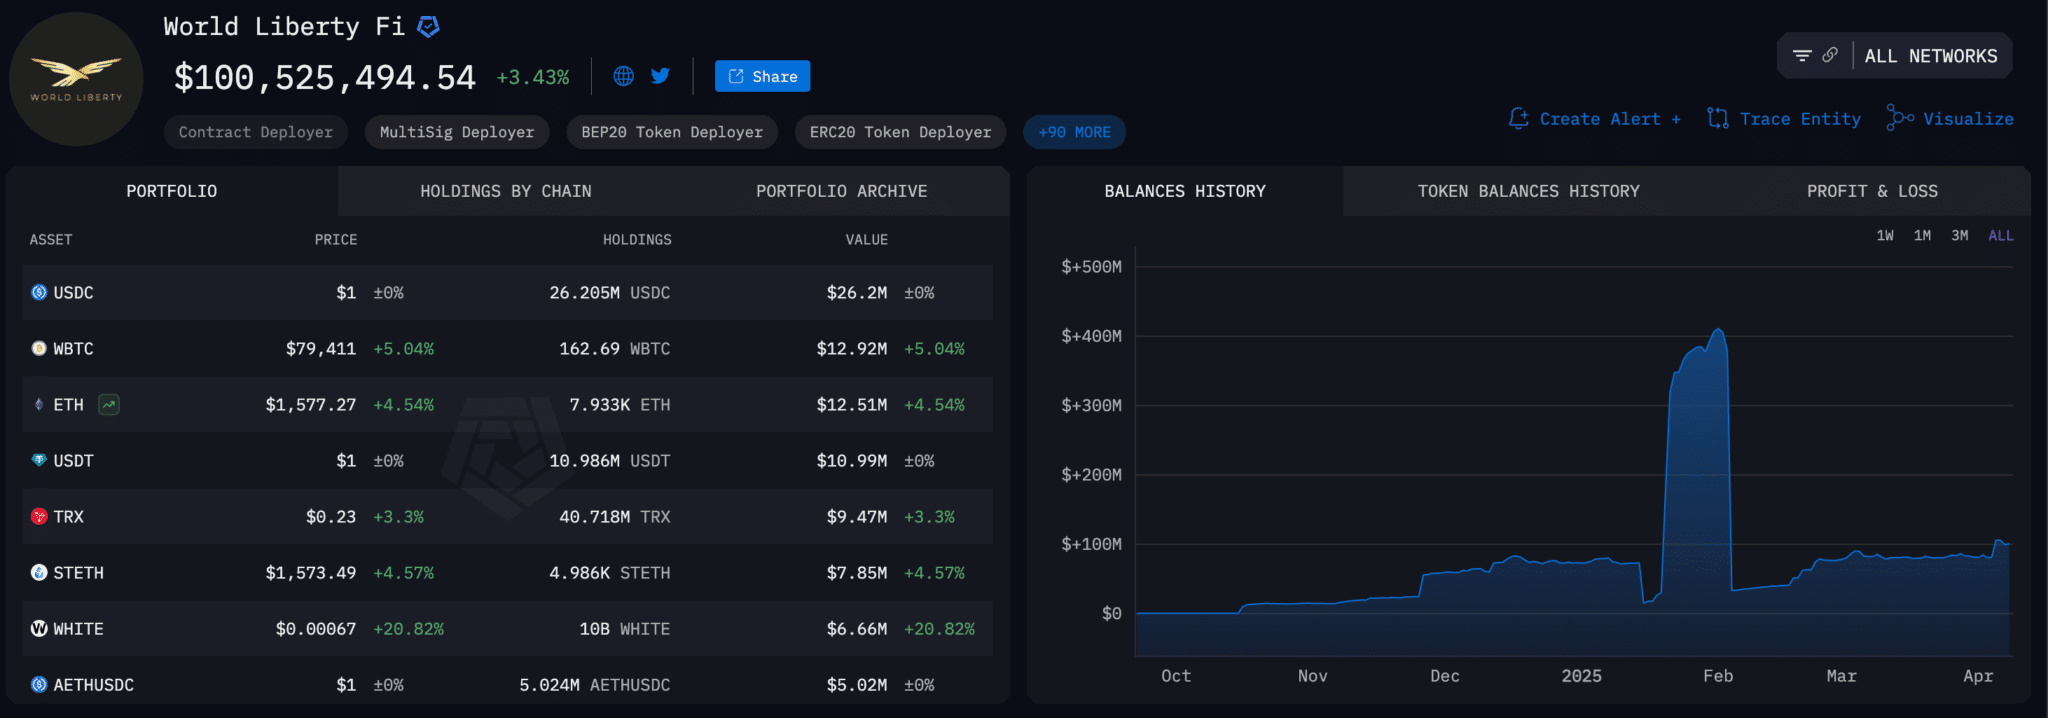Screen dimensions: 2048x718
Task: Click Create Alert + link
Action: click(x=1595, y=119)
